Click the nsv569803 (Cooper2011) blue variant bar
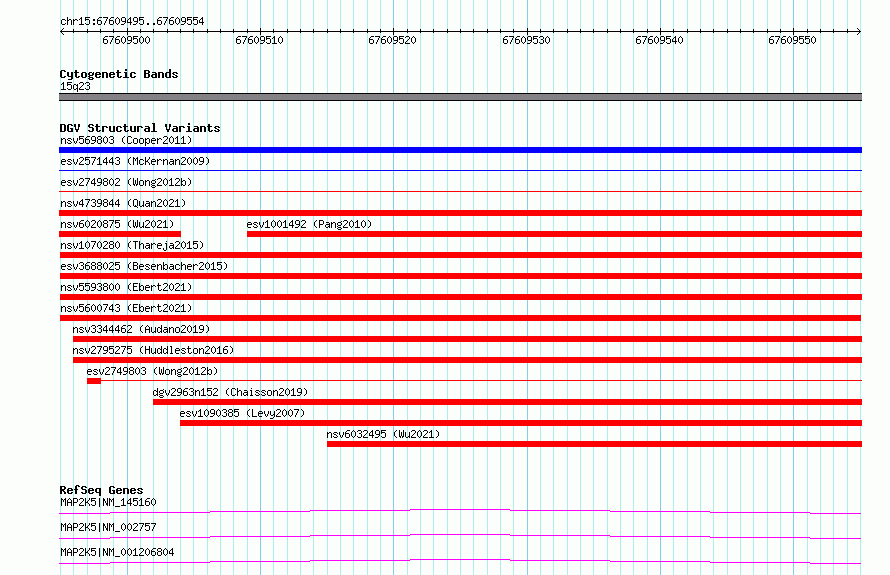 pos(460,150)
